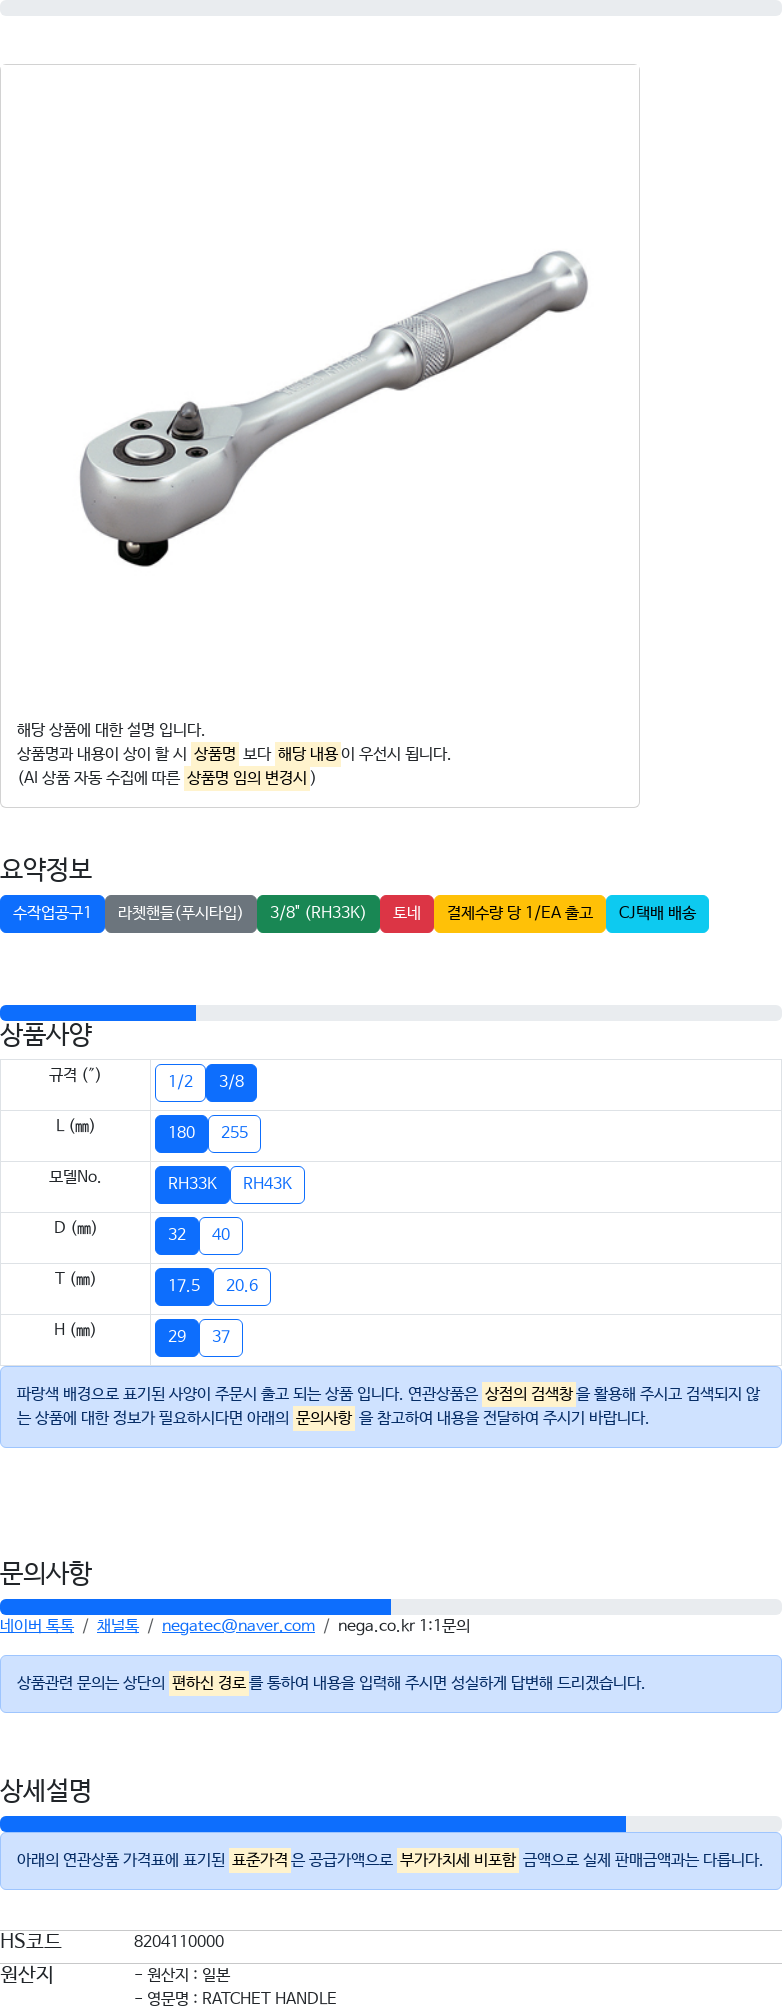Click the 라쳇핸들(푸시타입) tag
782x2012 pixels.
181,913
